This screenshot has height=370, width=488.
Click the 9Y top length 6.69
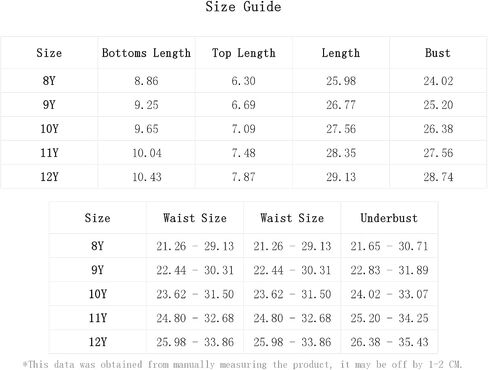[x=244, y=105]
